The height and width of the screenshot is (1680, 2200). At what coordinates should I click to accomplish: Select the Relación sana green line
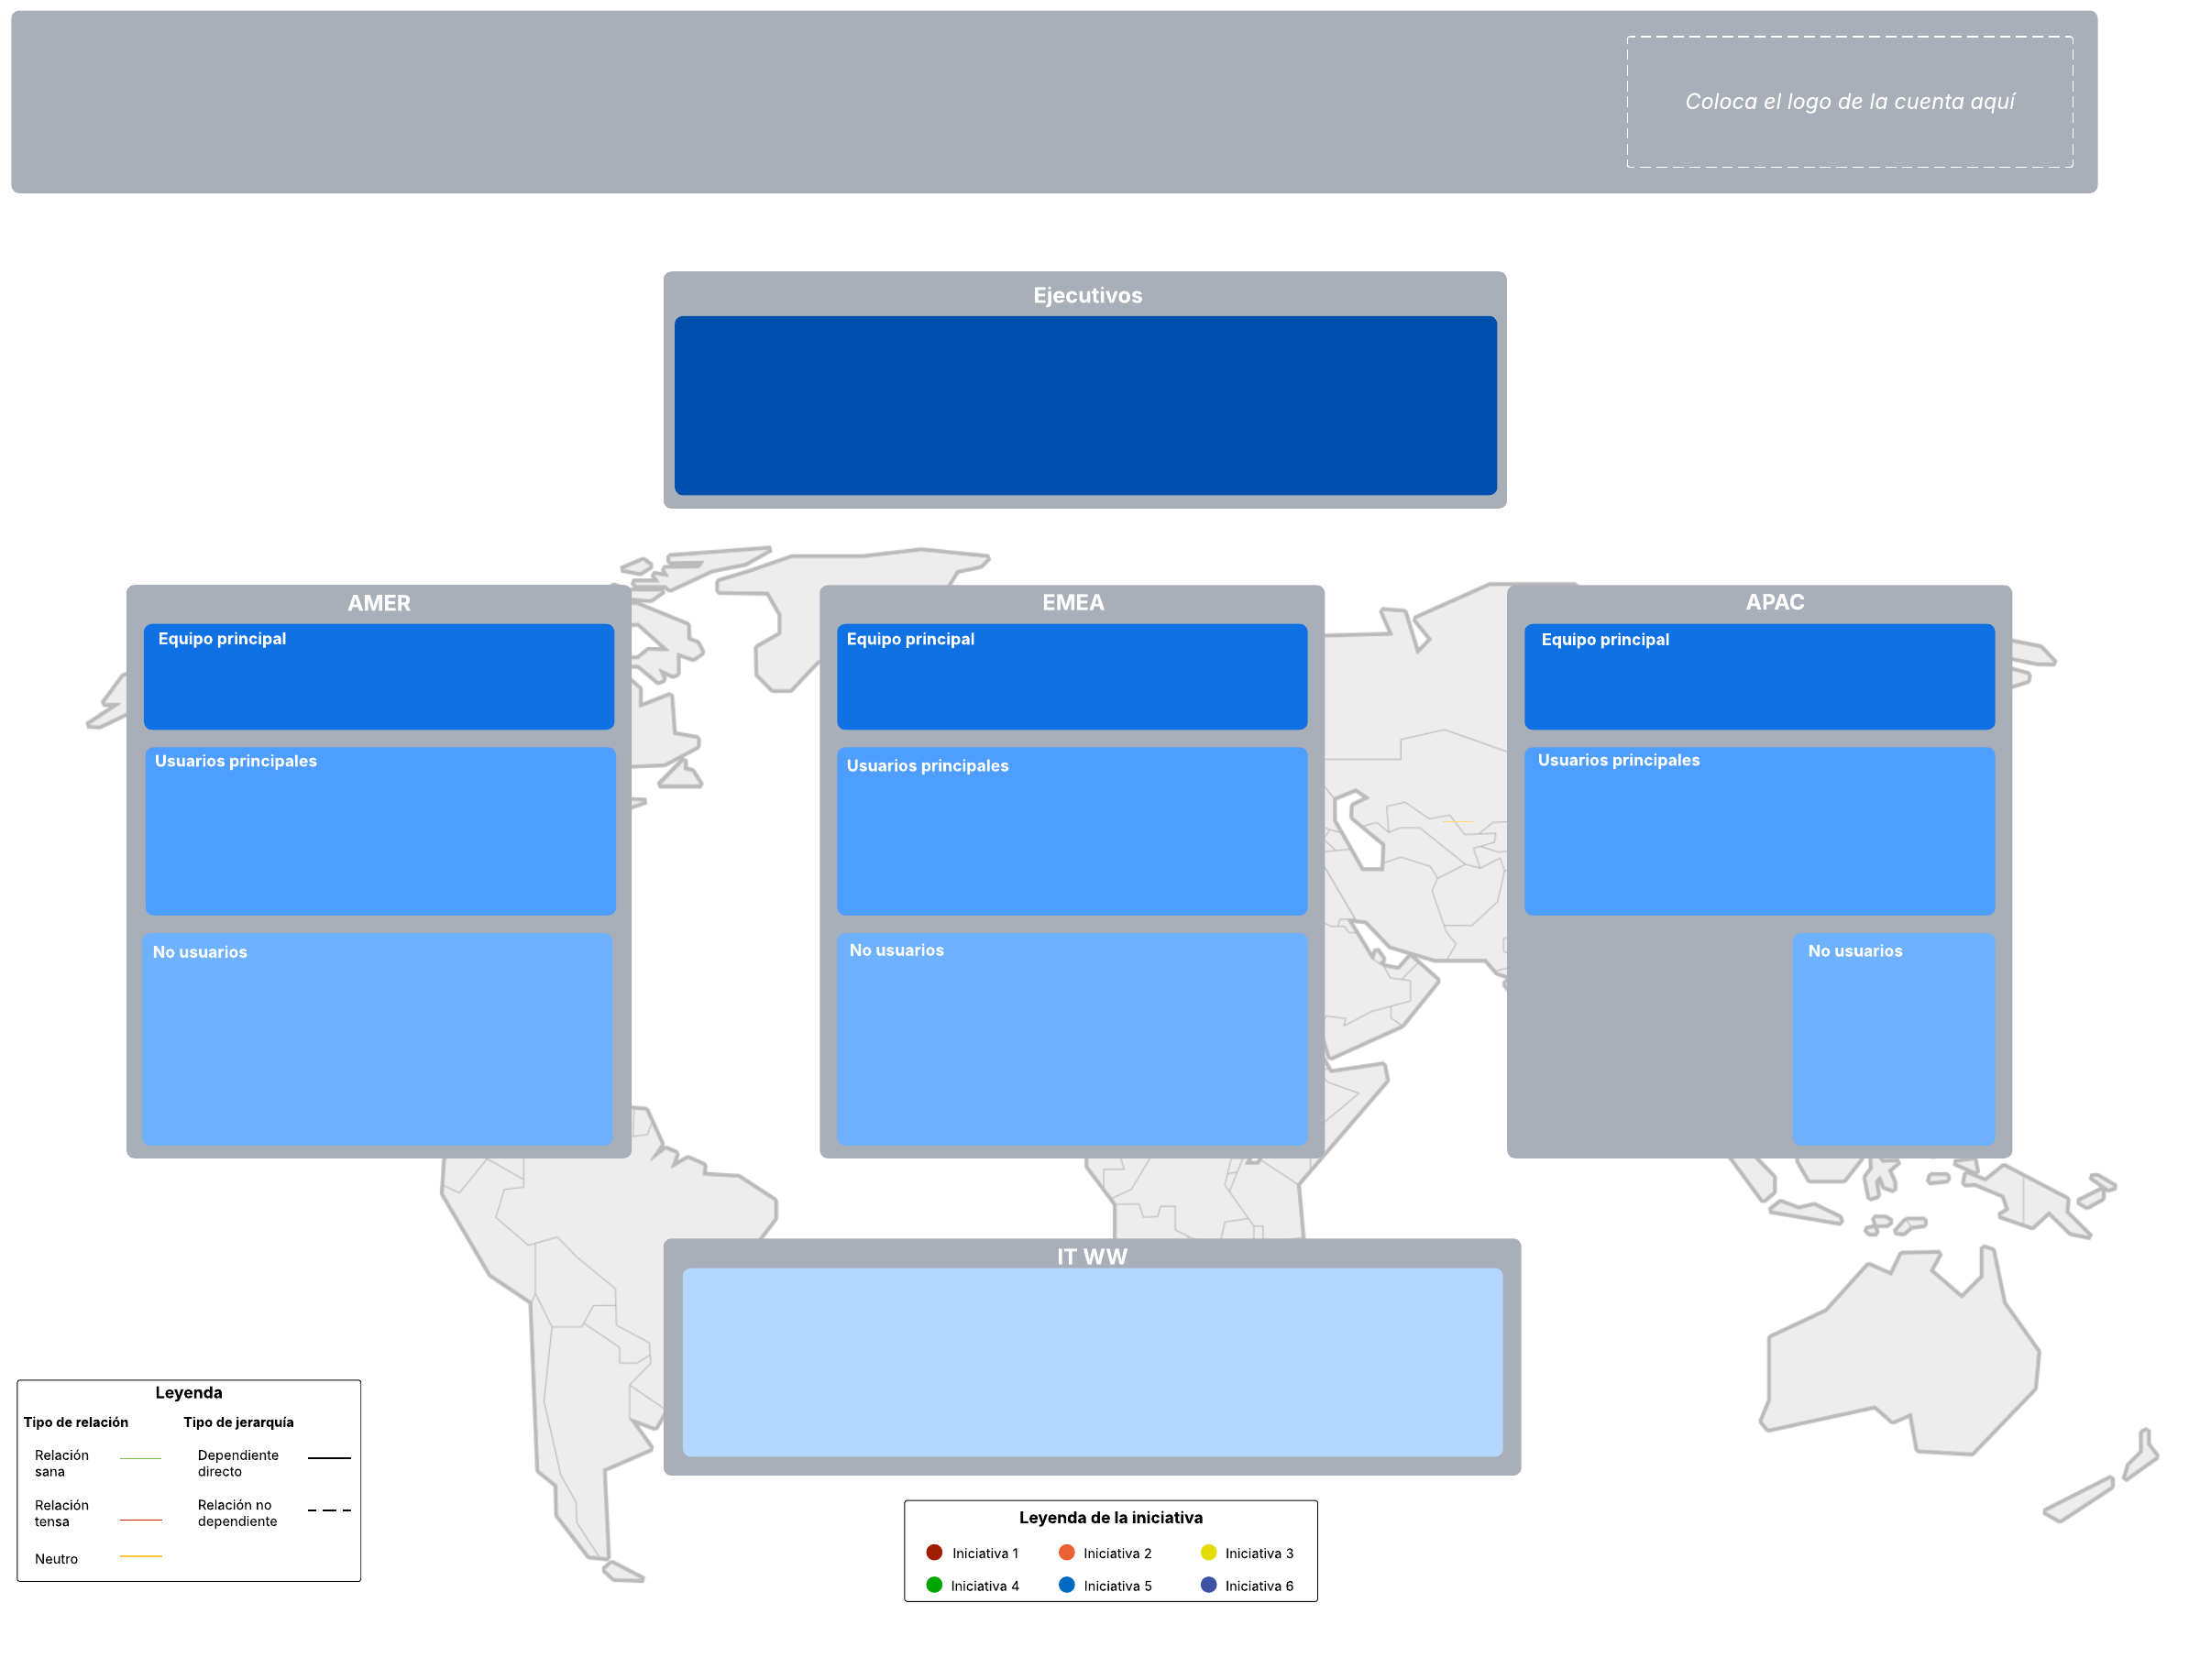point(140,1458)
